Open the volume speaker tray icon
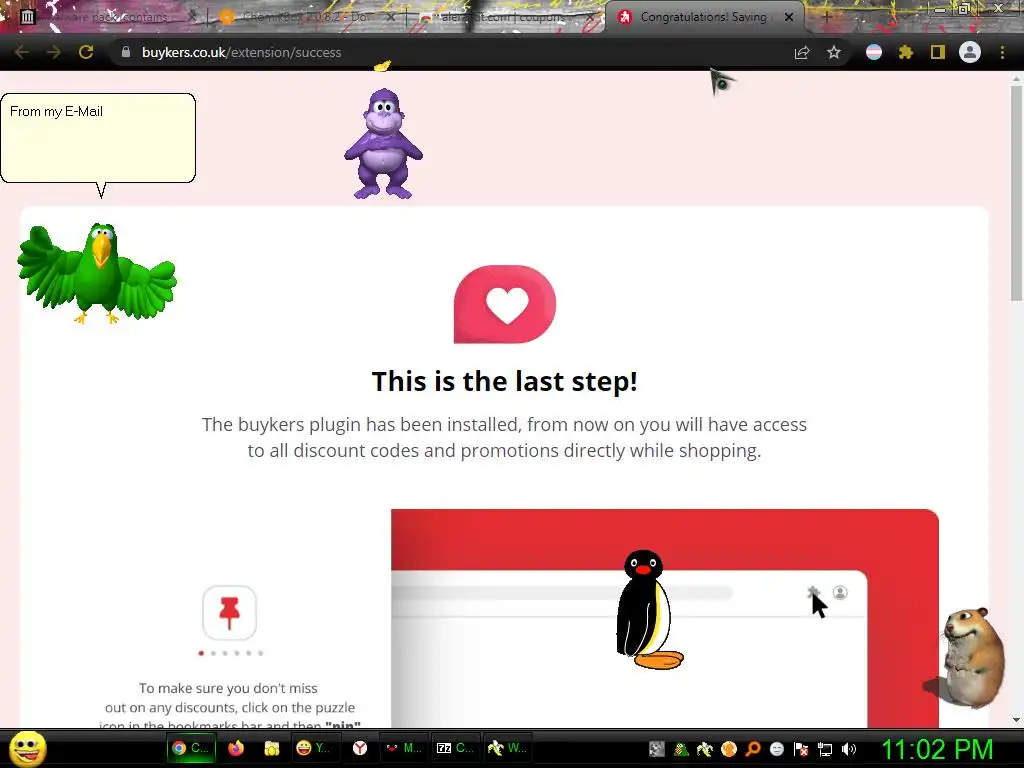Viewport: 1024px width, 768px height. [849, 749]
